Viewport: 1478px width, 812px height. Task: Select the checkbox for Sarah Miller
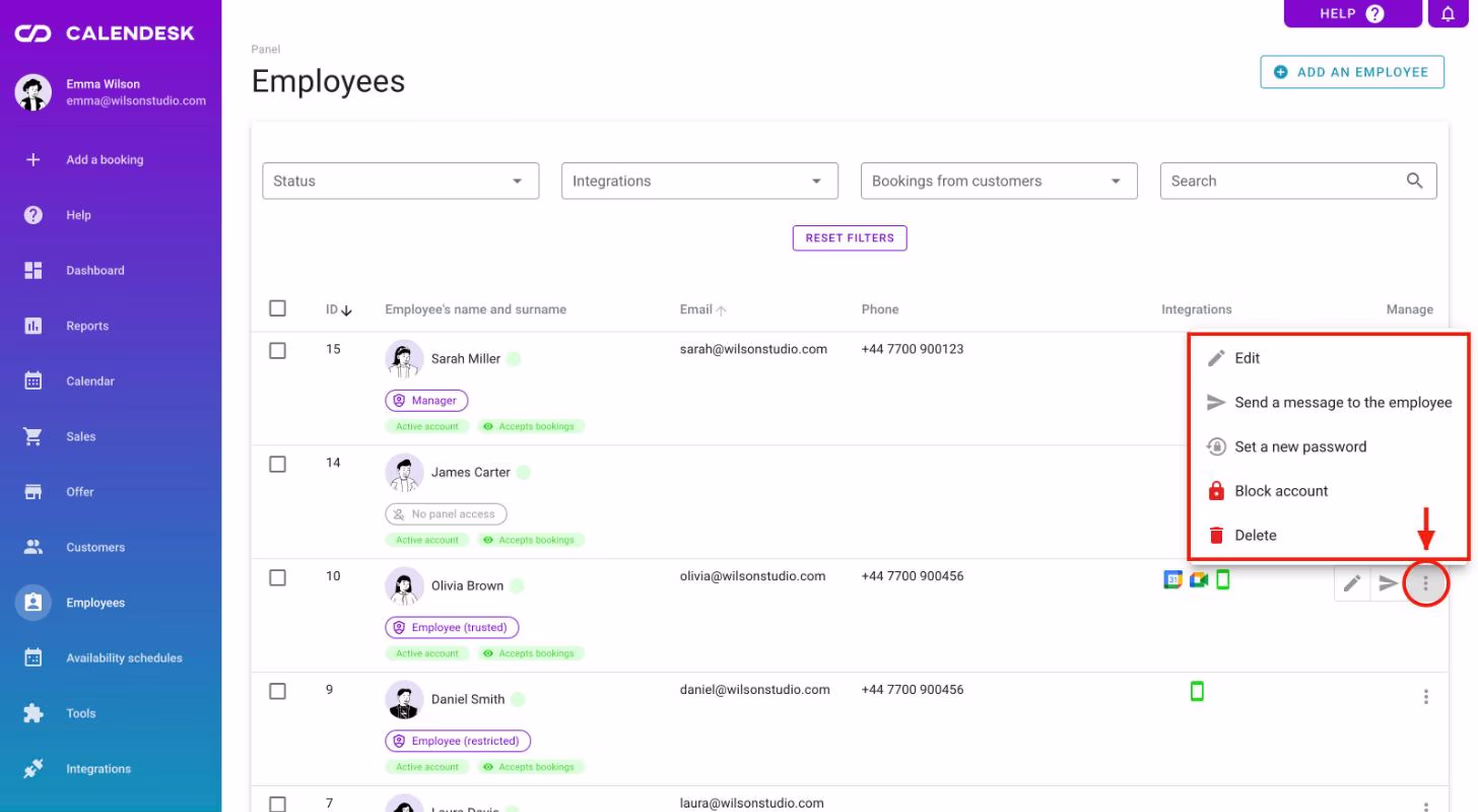278,350
